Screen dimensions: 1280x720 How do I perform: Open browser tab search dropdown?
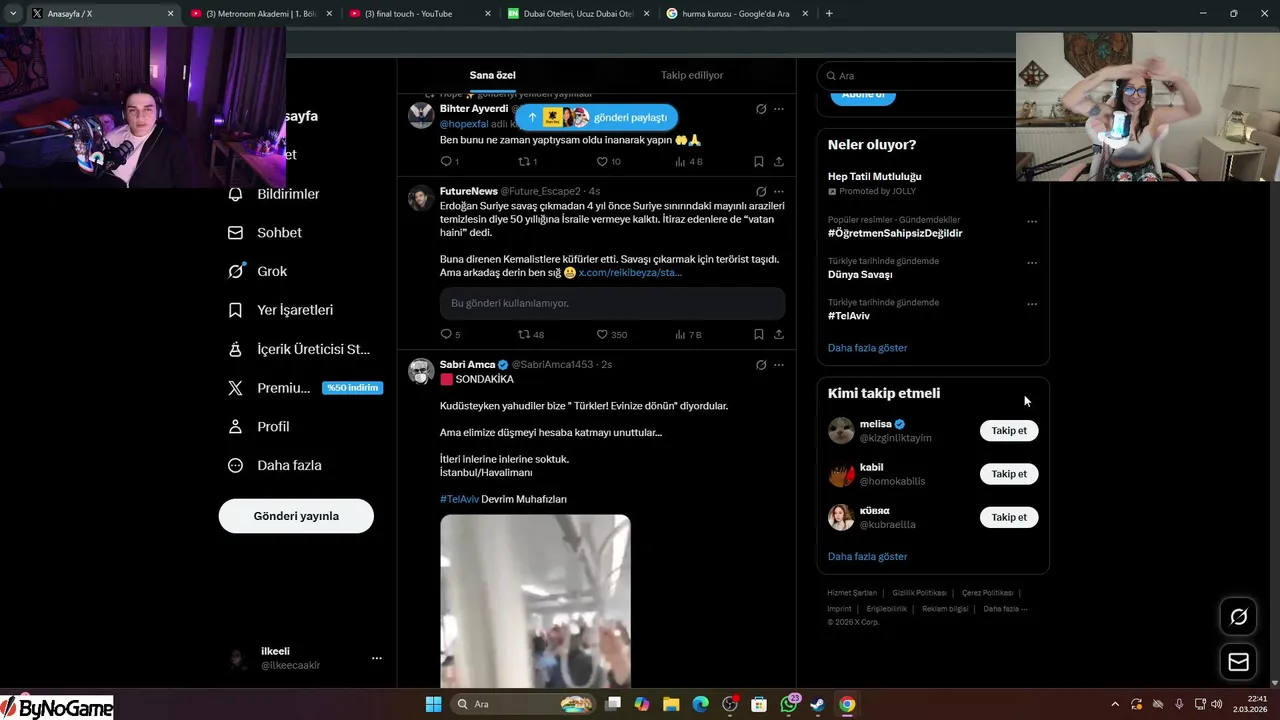[x=13, y=13]
